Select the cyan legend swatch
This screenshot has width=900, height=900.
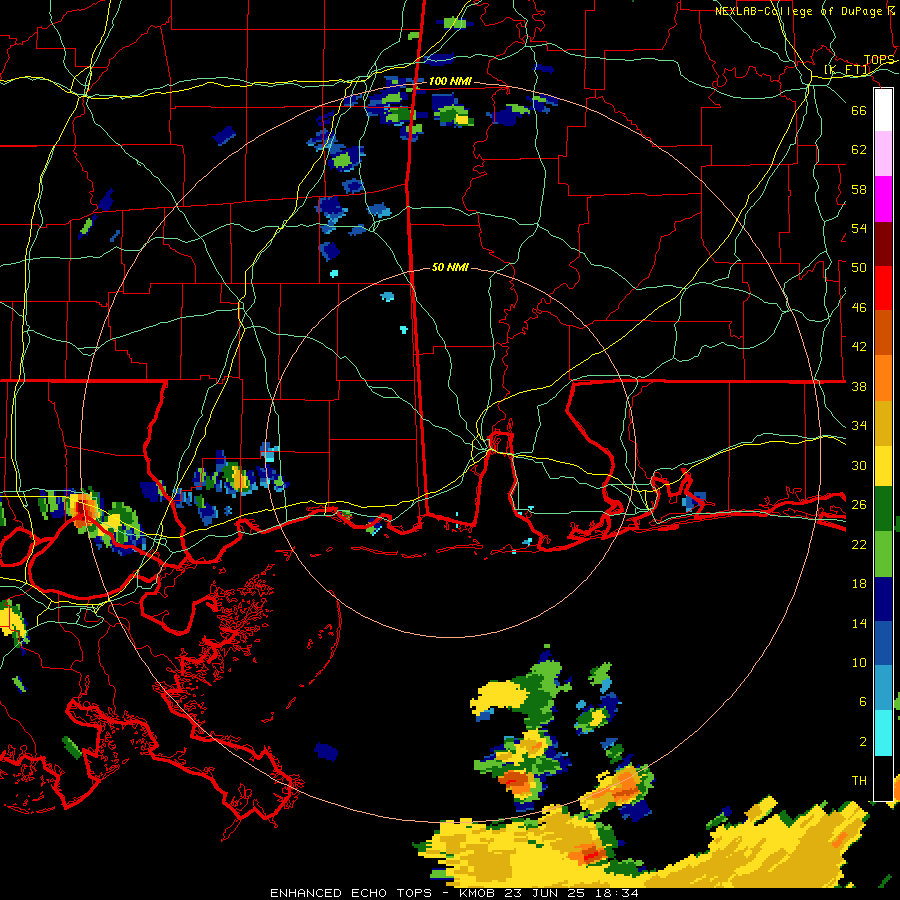pos(883,733)
